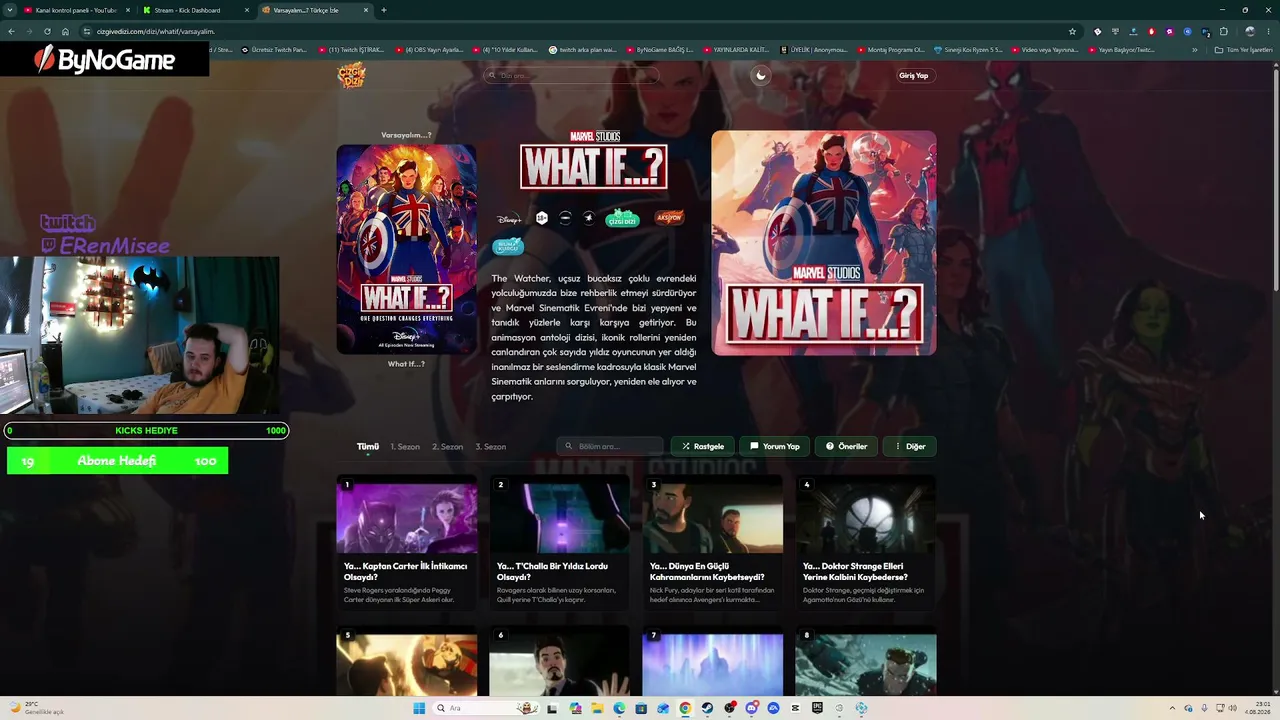Switch to Stream - Kick Dashboard tab
Viewport: 1280px width, 720px height.
pyautogui.click(x=195, y=10)
